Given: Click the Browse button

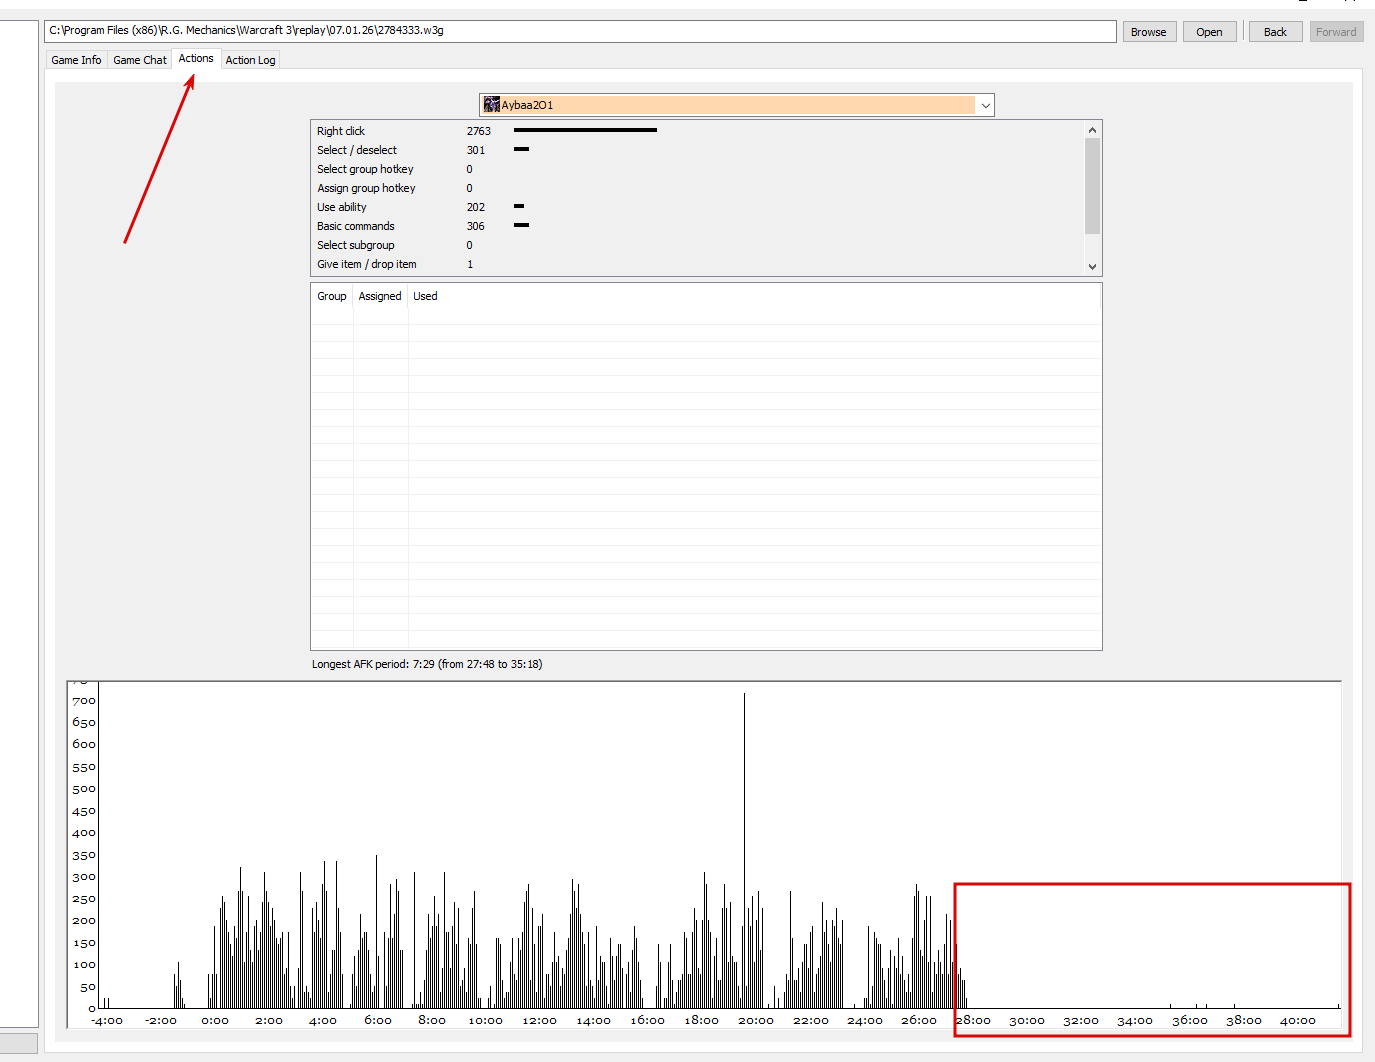Looking at the screenshot, I should pos(1149,32).
